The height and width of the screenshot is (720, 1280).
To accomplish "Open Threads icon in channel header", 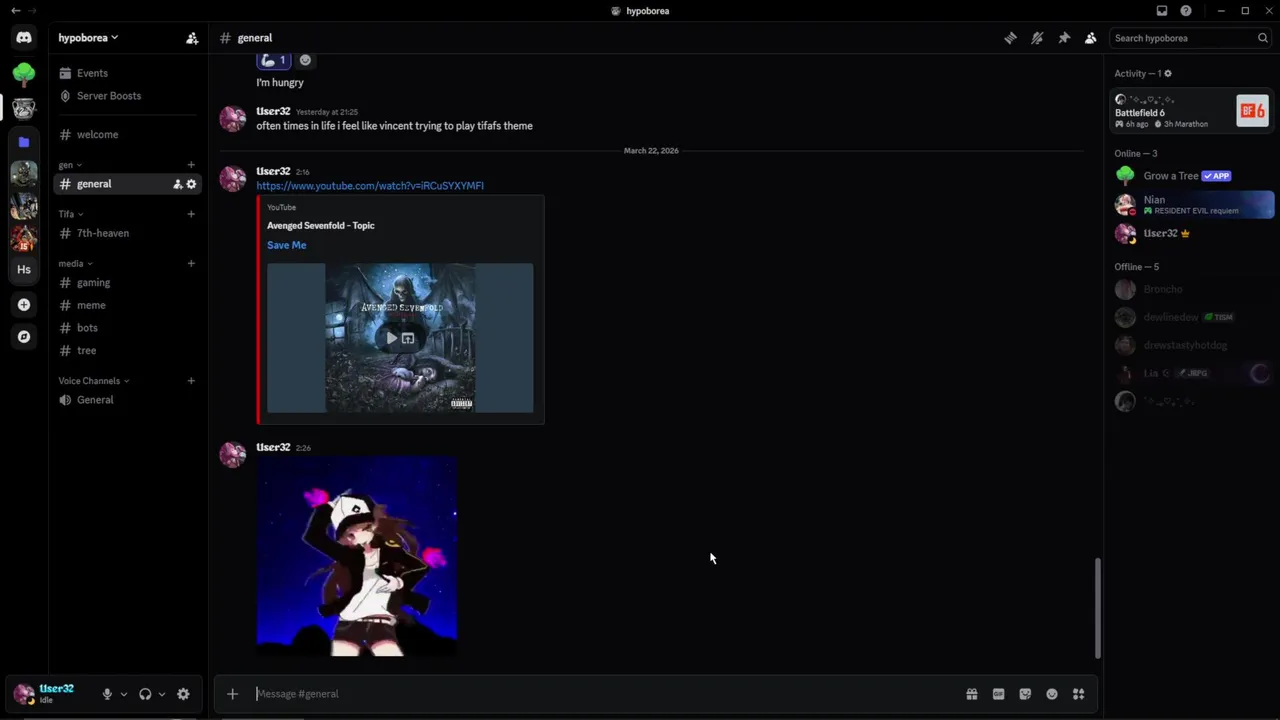I will (1011, 38).
